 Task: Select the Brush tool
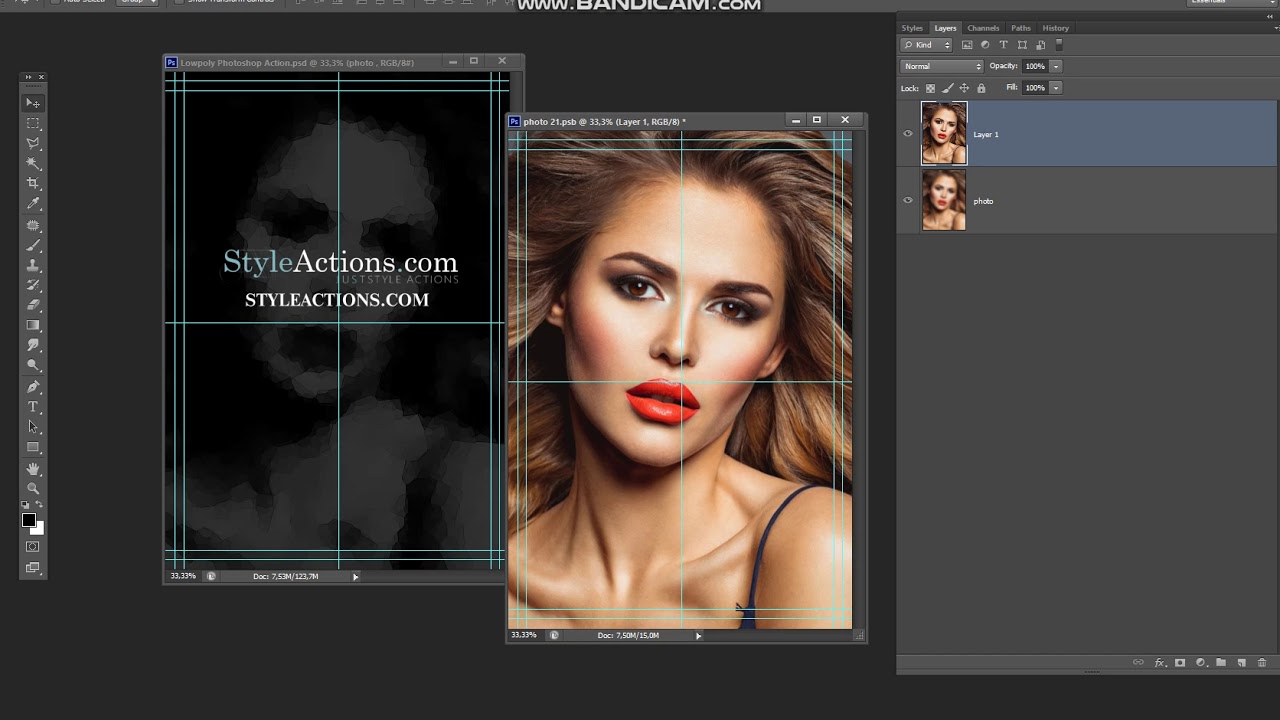pos(33,246)
